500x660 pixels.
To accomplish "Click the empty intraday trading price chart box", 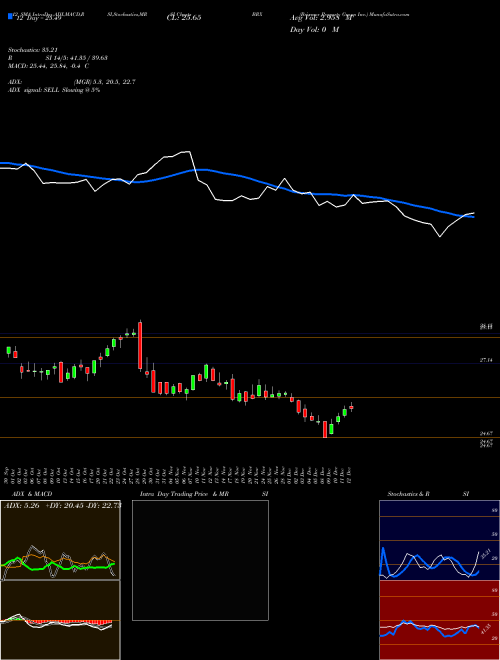I will (200, 560).
